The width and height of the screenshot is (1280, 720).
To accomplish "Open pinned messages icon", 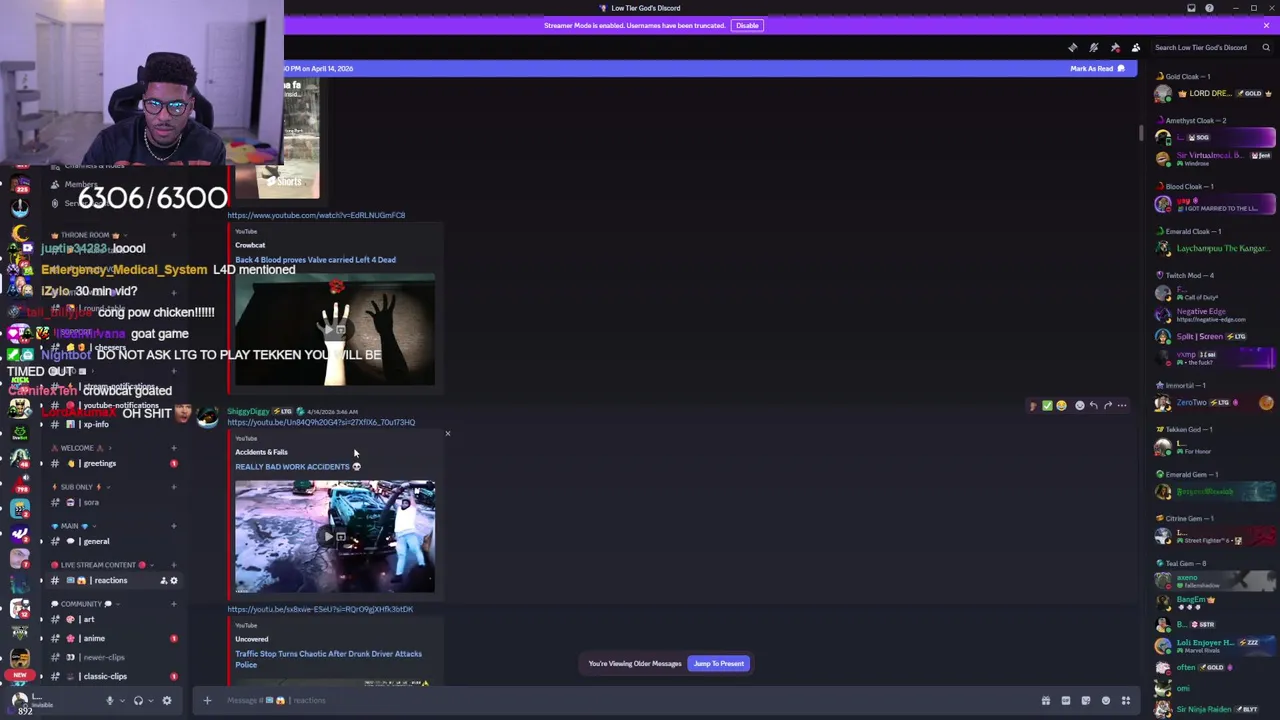I will click(x=1115, y=47).
